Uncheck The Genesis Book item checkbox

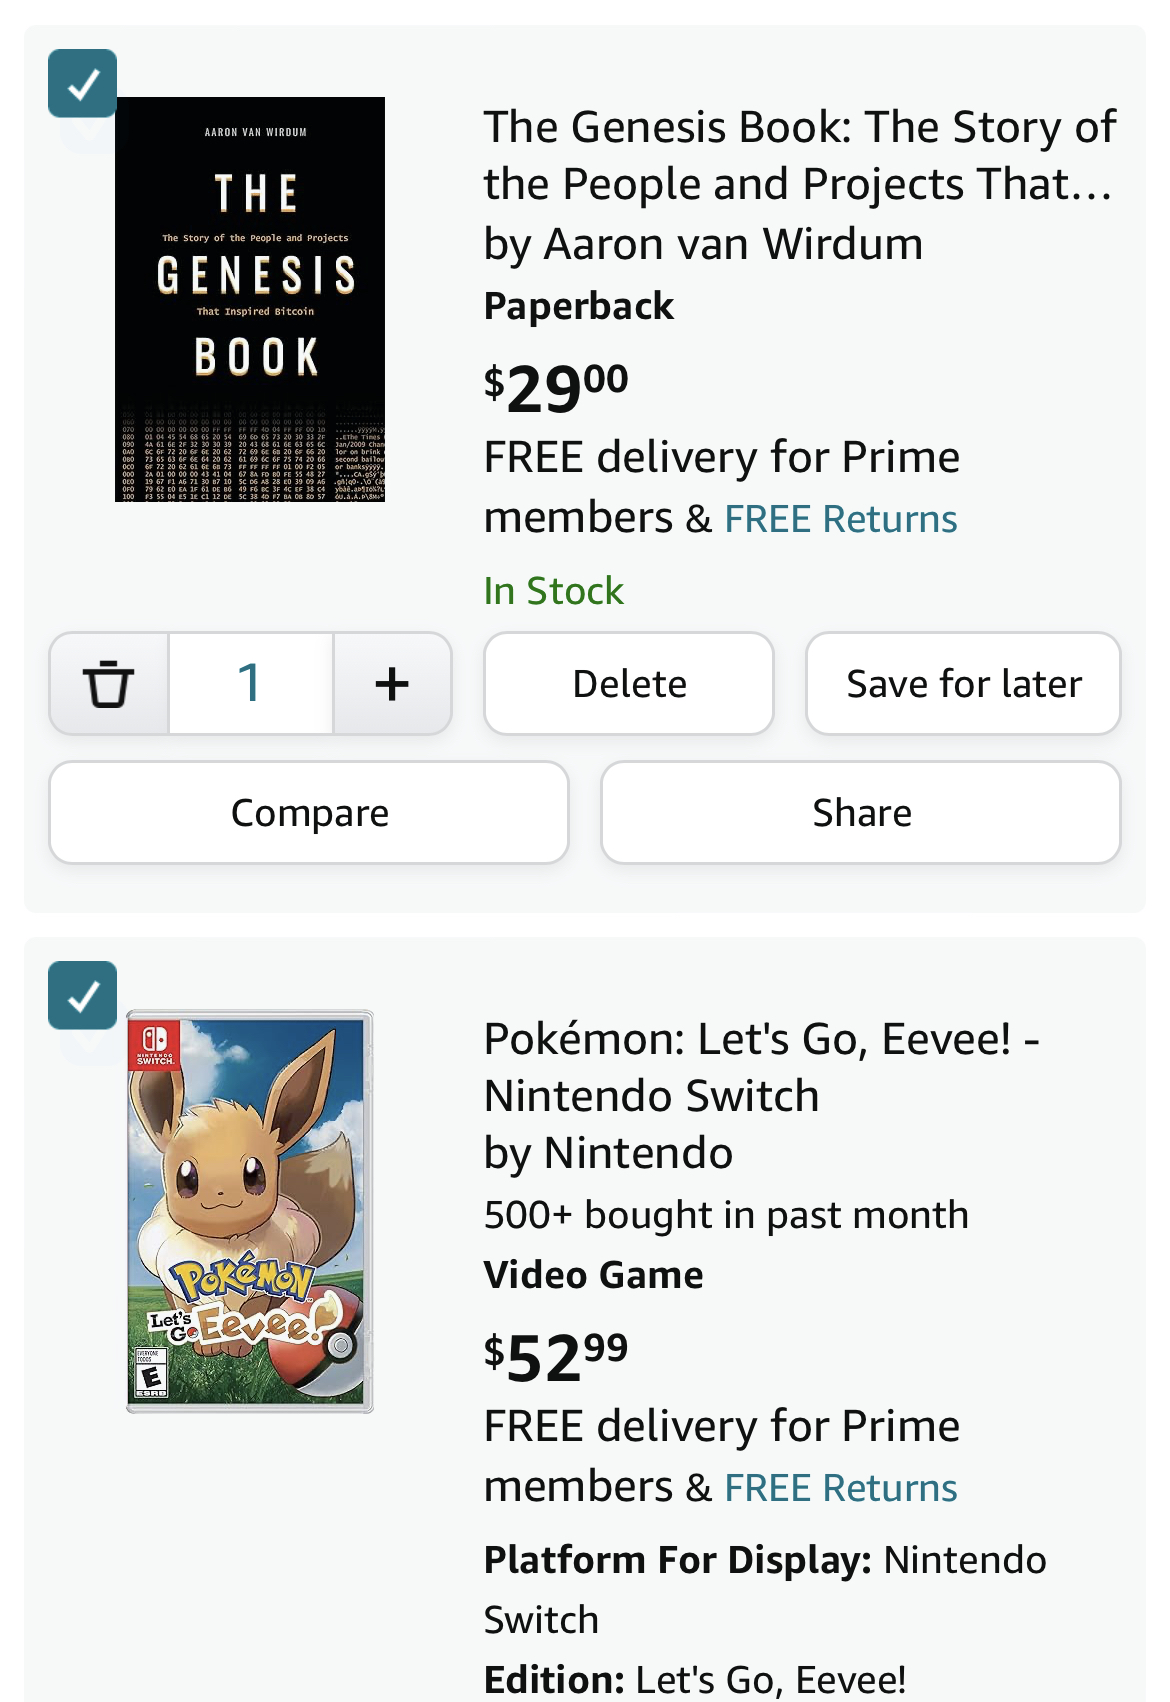pos(82,83)
